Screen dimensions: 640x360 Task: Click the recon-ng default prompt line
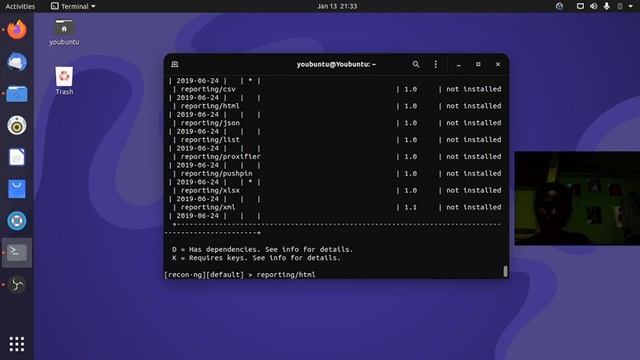(240, 275)
